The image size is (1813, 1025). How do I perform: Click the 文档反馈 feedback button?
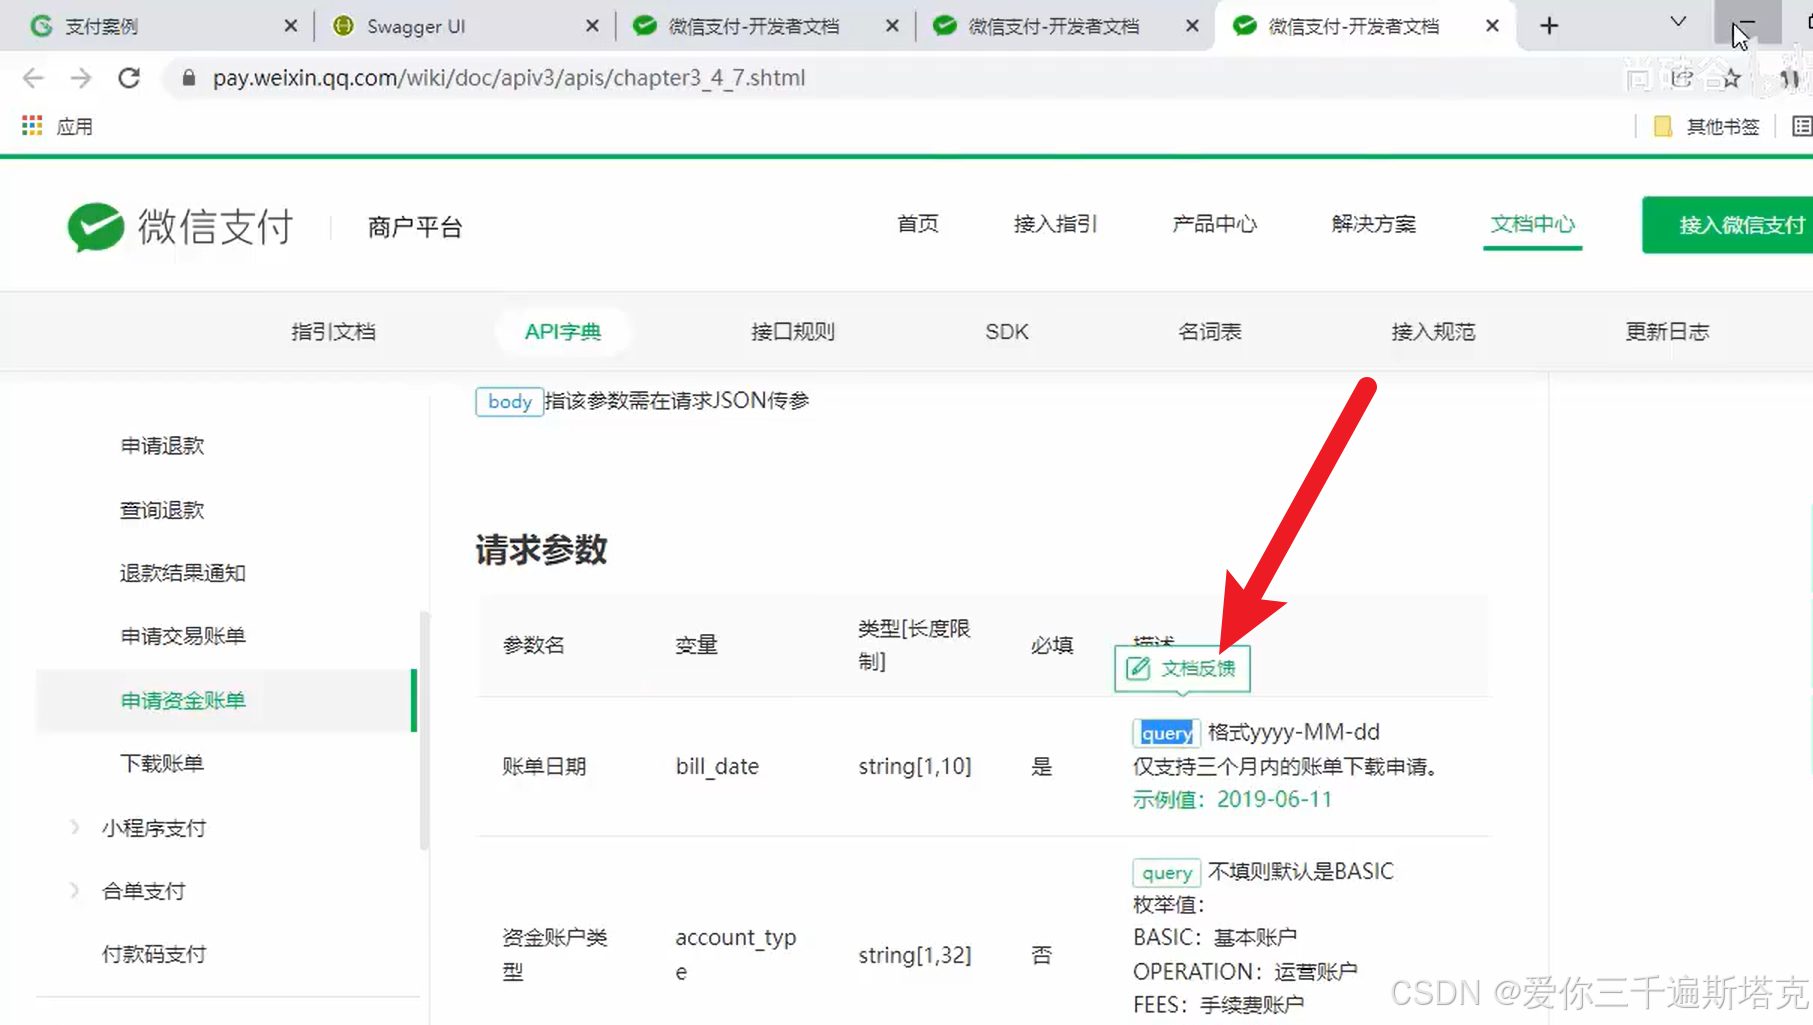pos(1182,668)
